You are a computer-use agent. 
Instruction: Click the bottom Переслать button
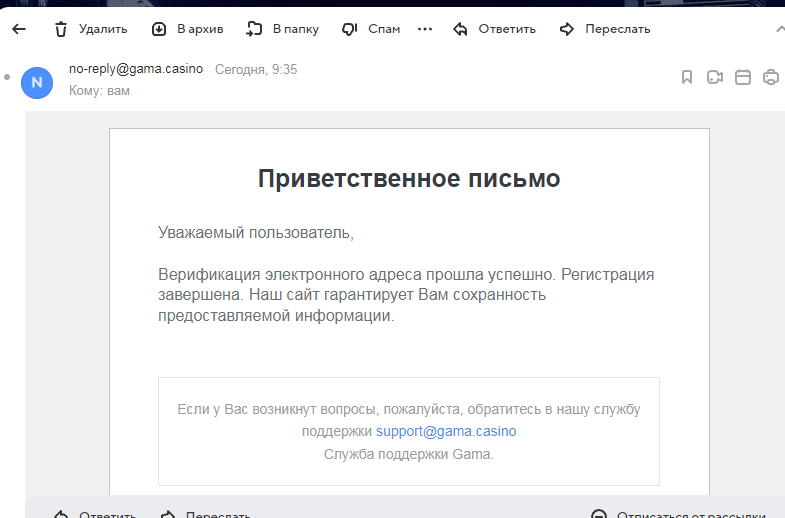(x=206, y=514)
